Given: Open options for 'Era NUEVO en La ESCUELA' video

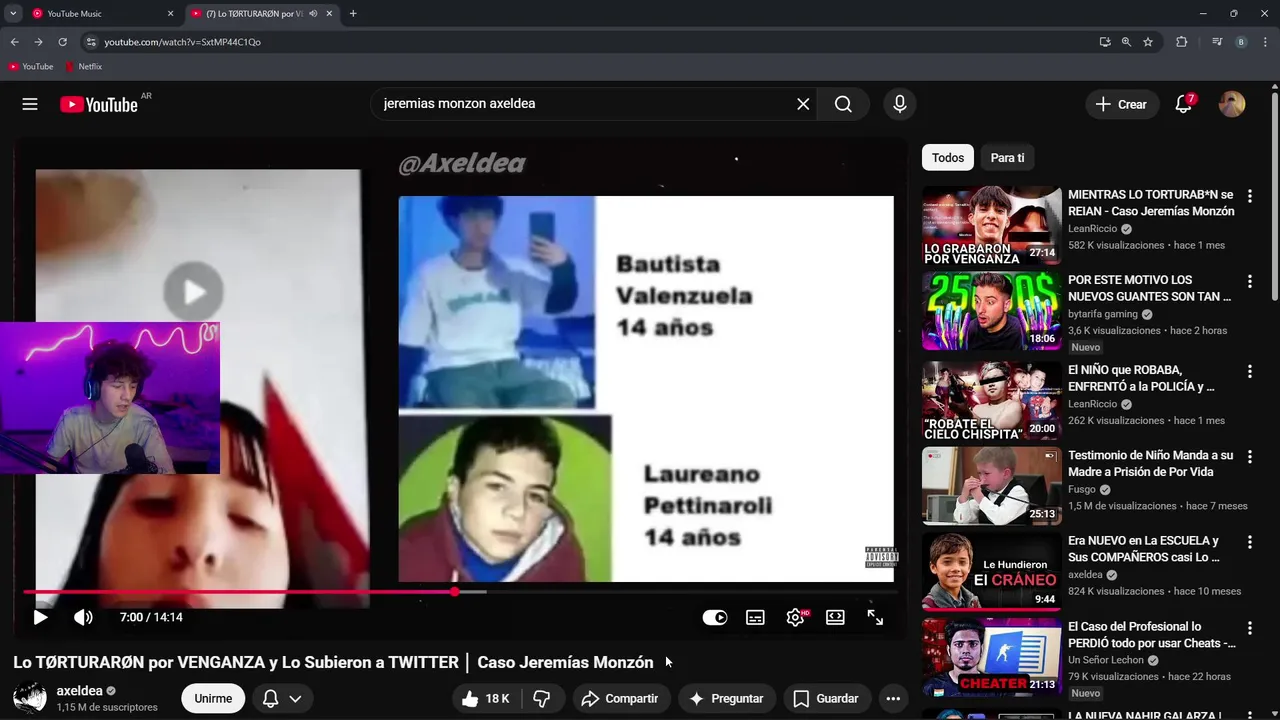Looking at the screenshot, I should (1249, 542).
